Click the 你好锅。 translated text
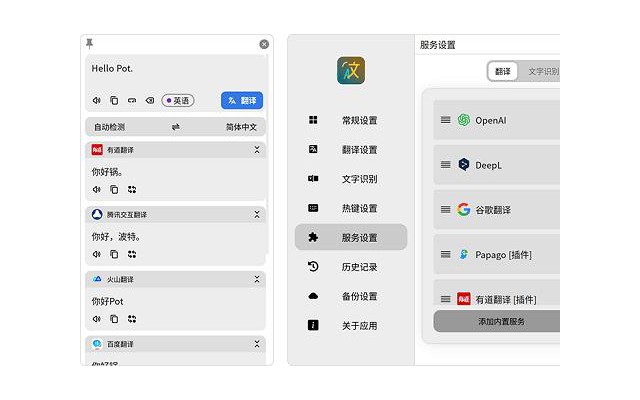The image size is (640, 400). 107,172
